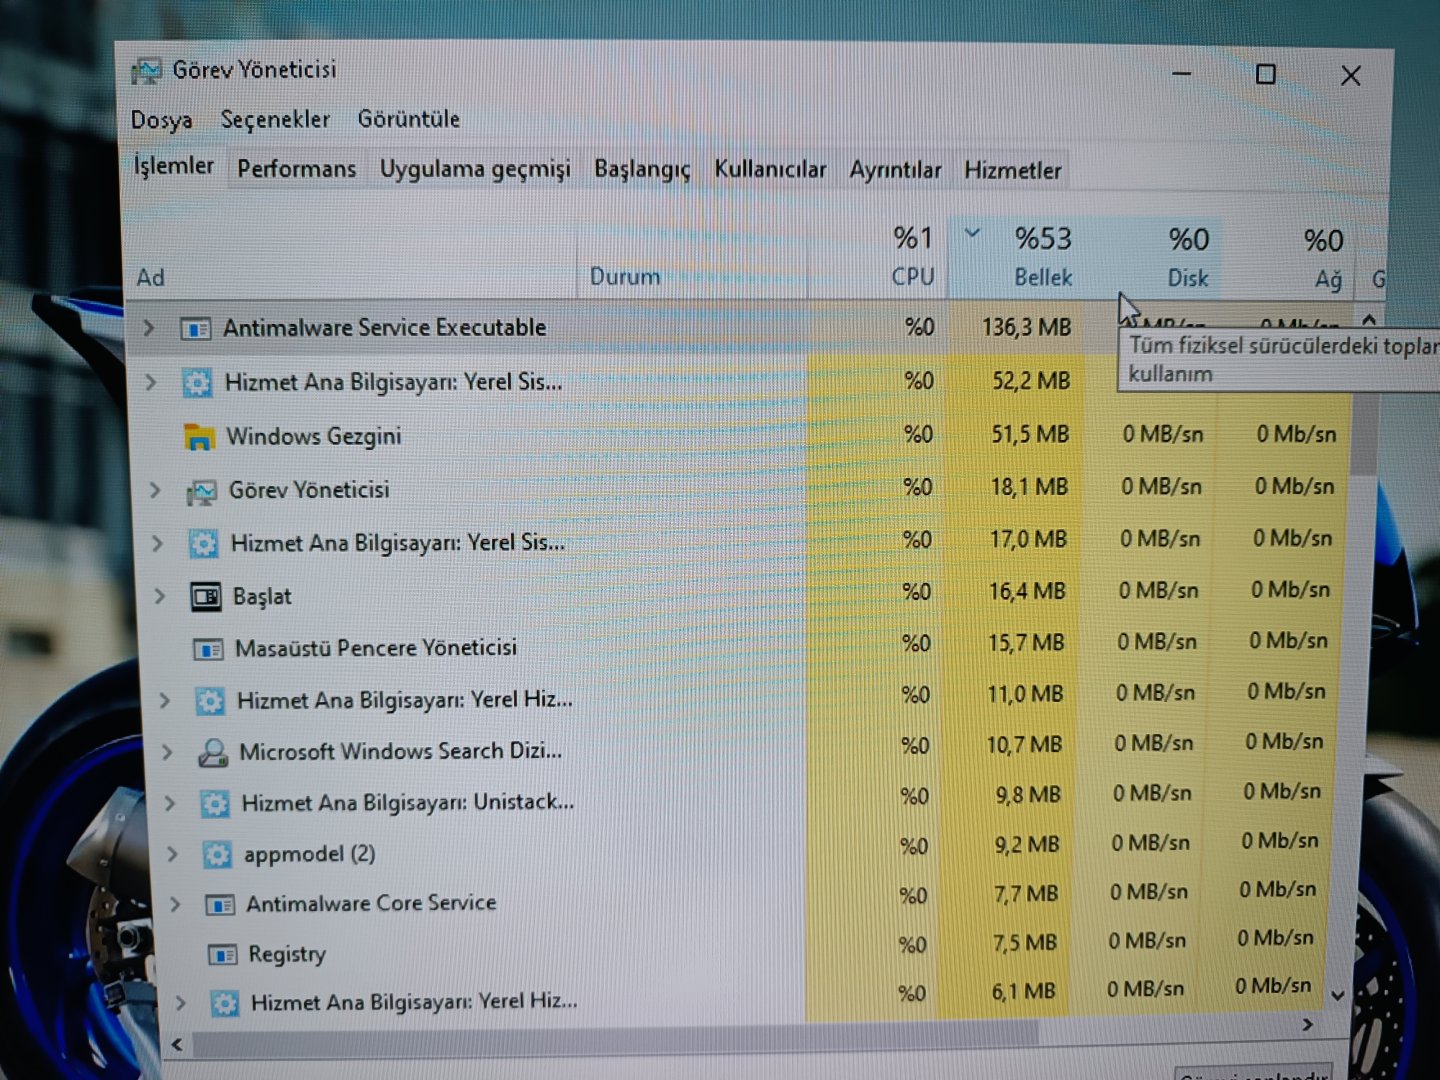Image resolution: width=1440 pixels, height=1080 pixels.
Task: Expand the Hizmet Ana Bilgisayarı row using 52,2 MB
Action: point(151,381)
